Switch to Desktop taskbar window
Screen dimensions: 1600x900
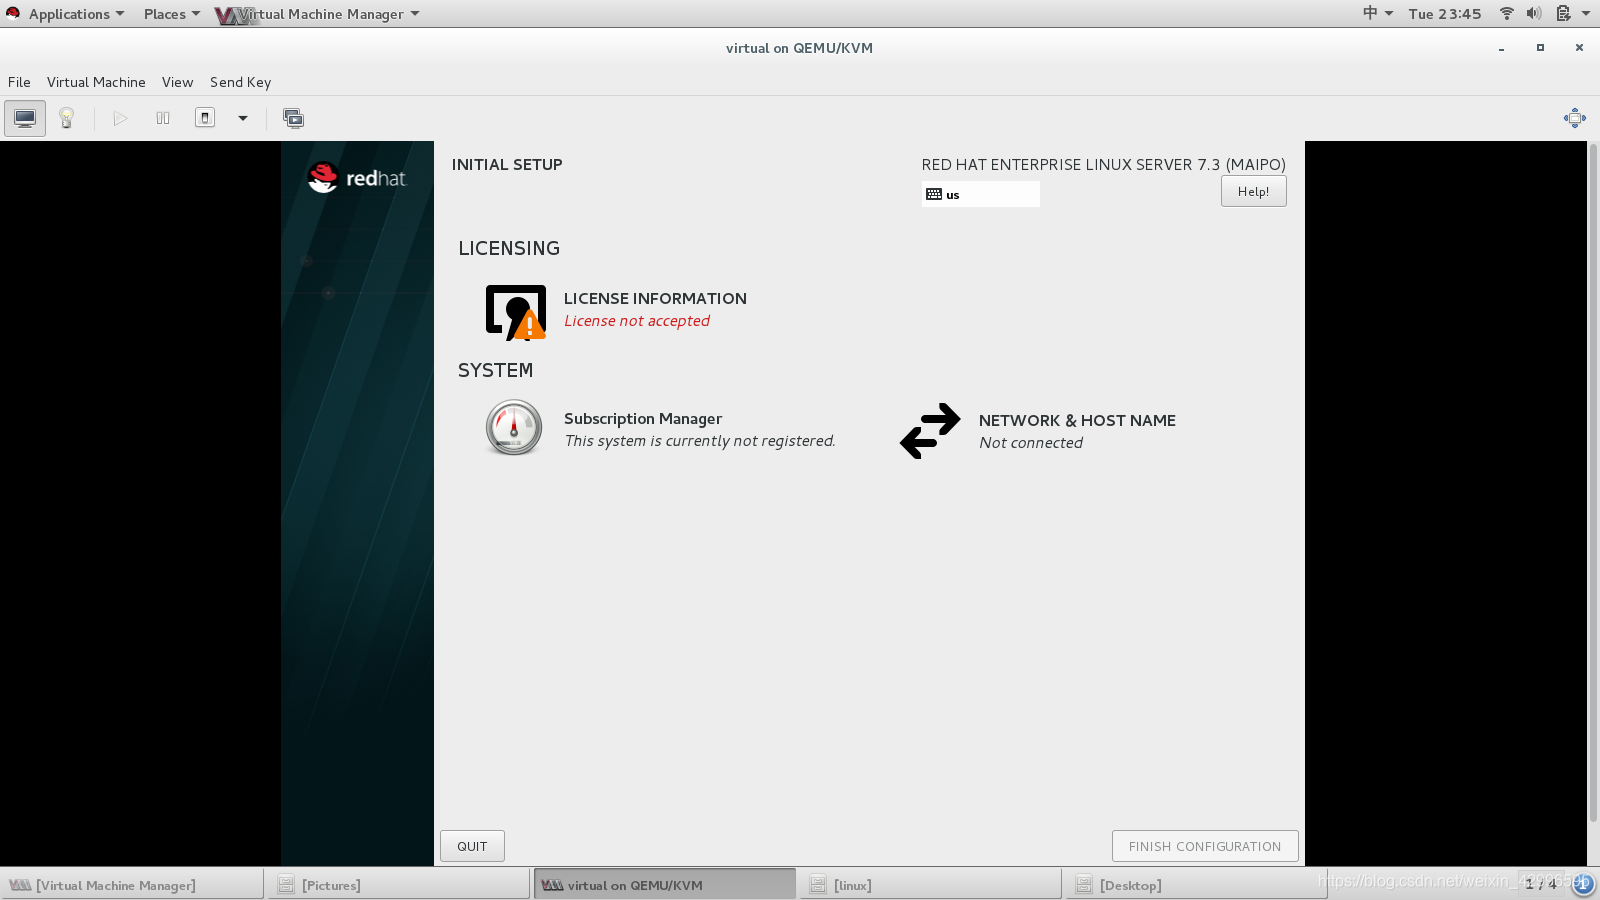[x=1196, y=885]
